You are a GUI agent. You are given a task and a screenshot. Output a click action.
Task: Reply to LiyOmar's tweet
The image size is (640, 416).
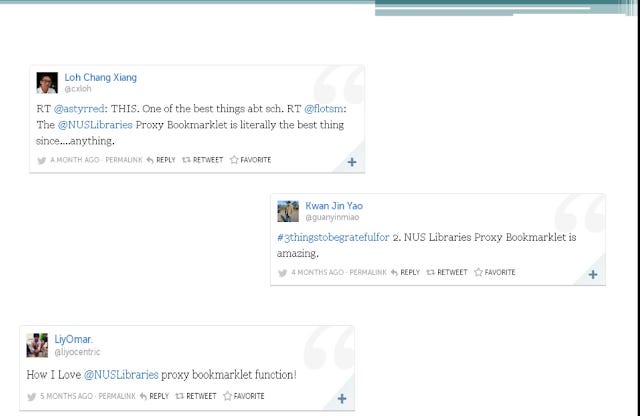(154, 396)
